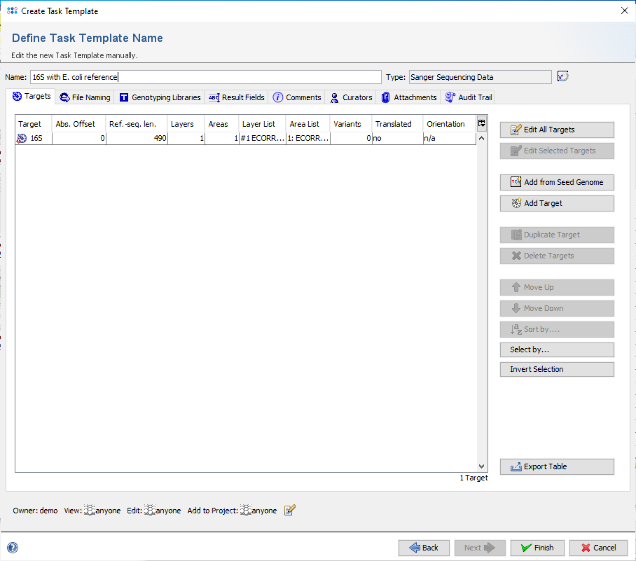Viewport: 636px width, 561px height.
Task: Click the 16S target row icon
Action: point(21,138)
